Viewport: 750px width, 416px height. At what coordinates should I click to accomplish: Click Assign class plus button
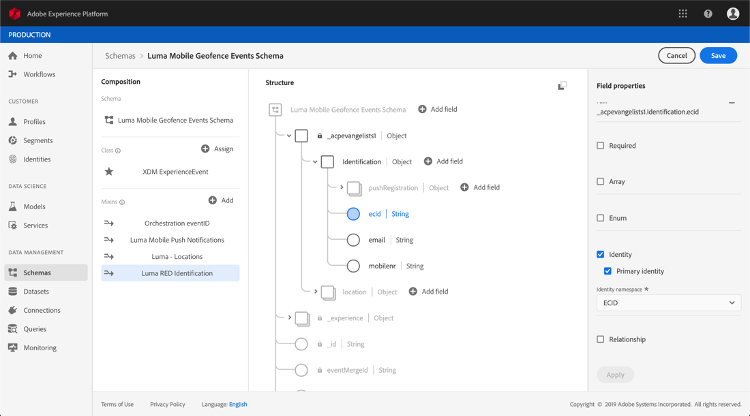(205, 149)
